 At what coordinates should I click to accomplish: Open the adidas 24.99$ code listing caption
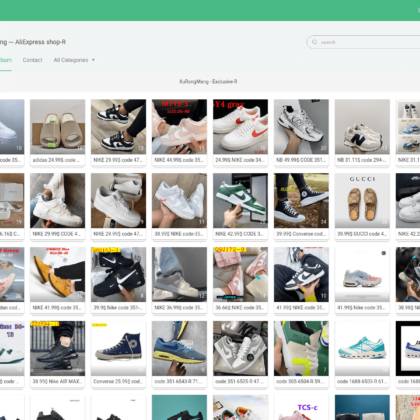coord(56,160)
